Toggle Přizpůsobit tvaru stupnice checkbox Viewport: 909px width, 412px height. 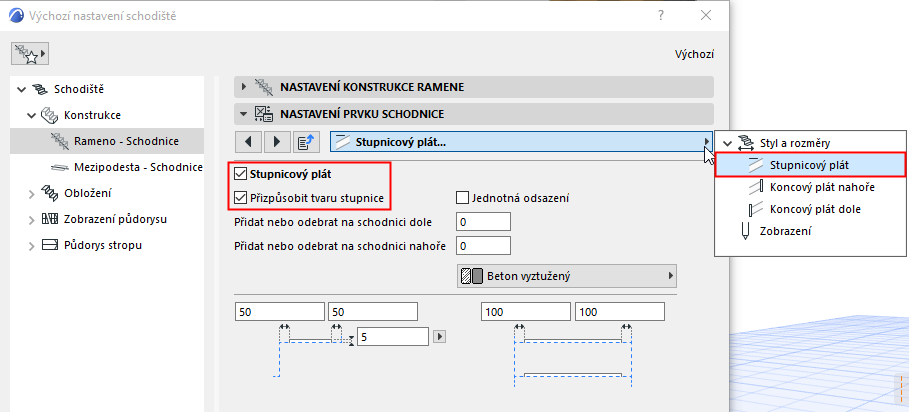(x=240, y=197)
